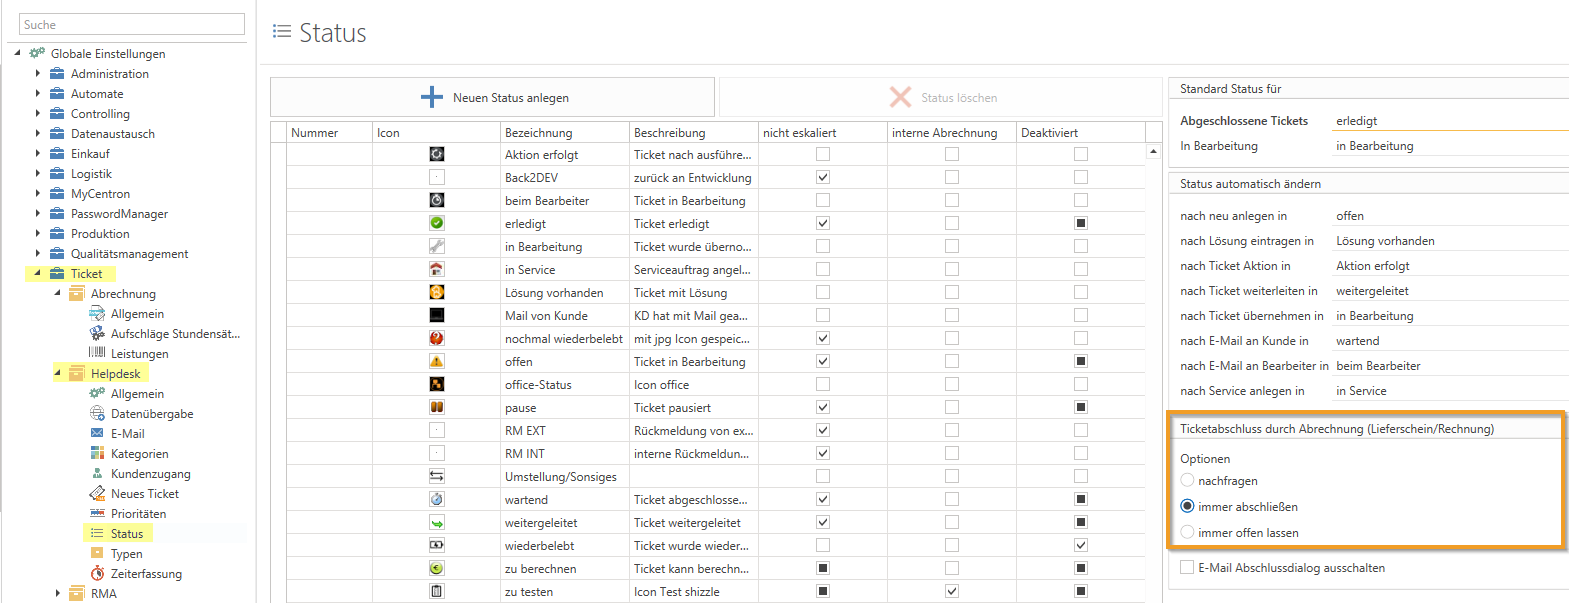Image resolution: width=1569 pixels, height=603 pixels.
Task: Expand the RMA tree node
Action: 58,593
